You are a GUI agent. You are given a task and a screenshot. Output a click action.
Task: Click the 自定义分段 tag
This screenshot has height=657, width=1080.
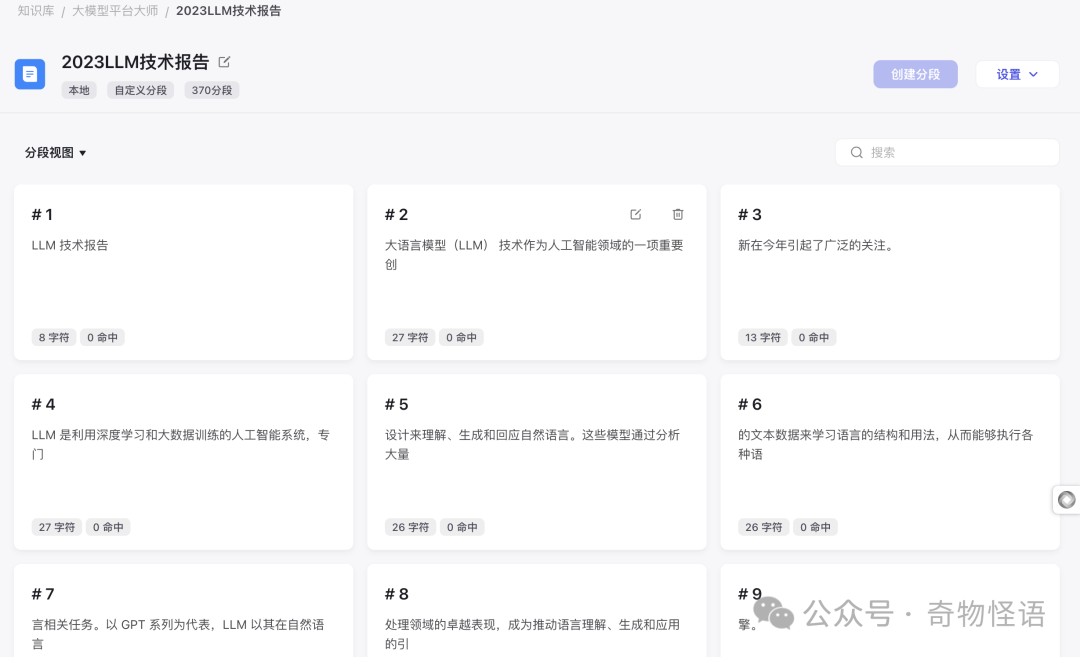pos(140,90)
